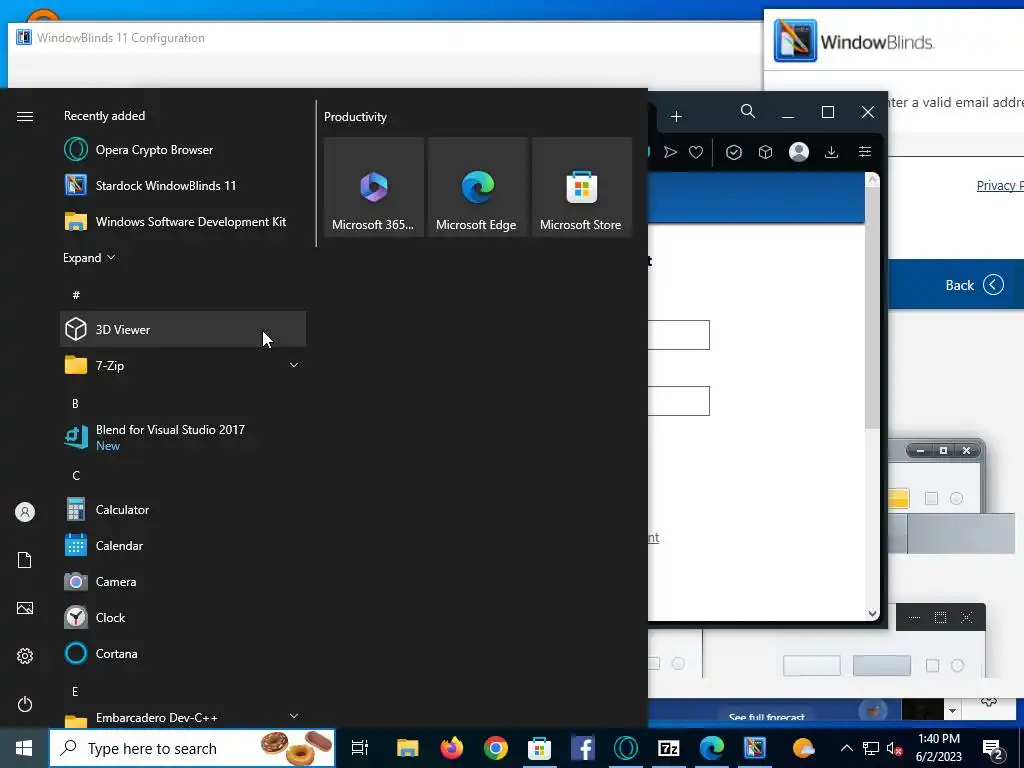The image size is (1024, 768).
Task: Expand Start menu hamburger navigation
Action: pyautogui.click(x=25, y=116)
